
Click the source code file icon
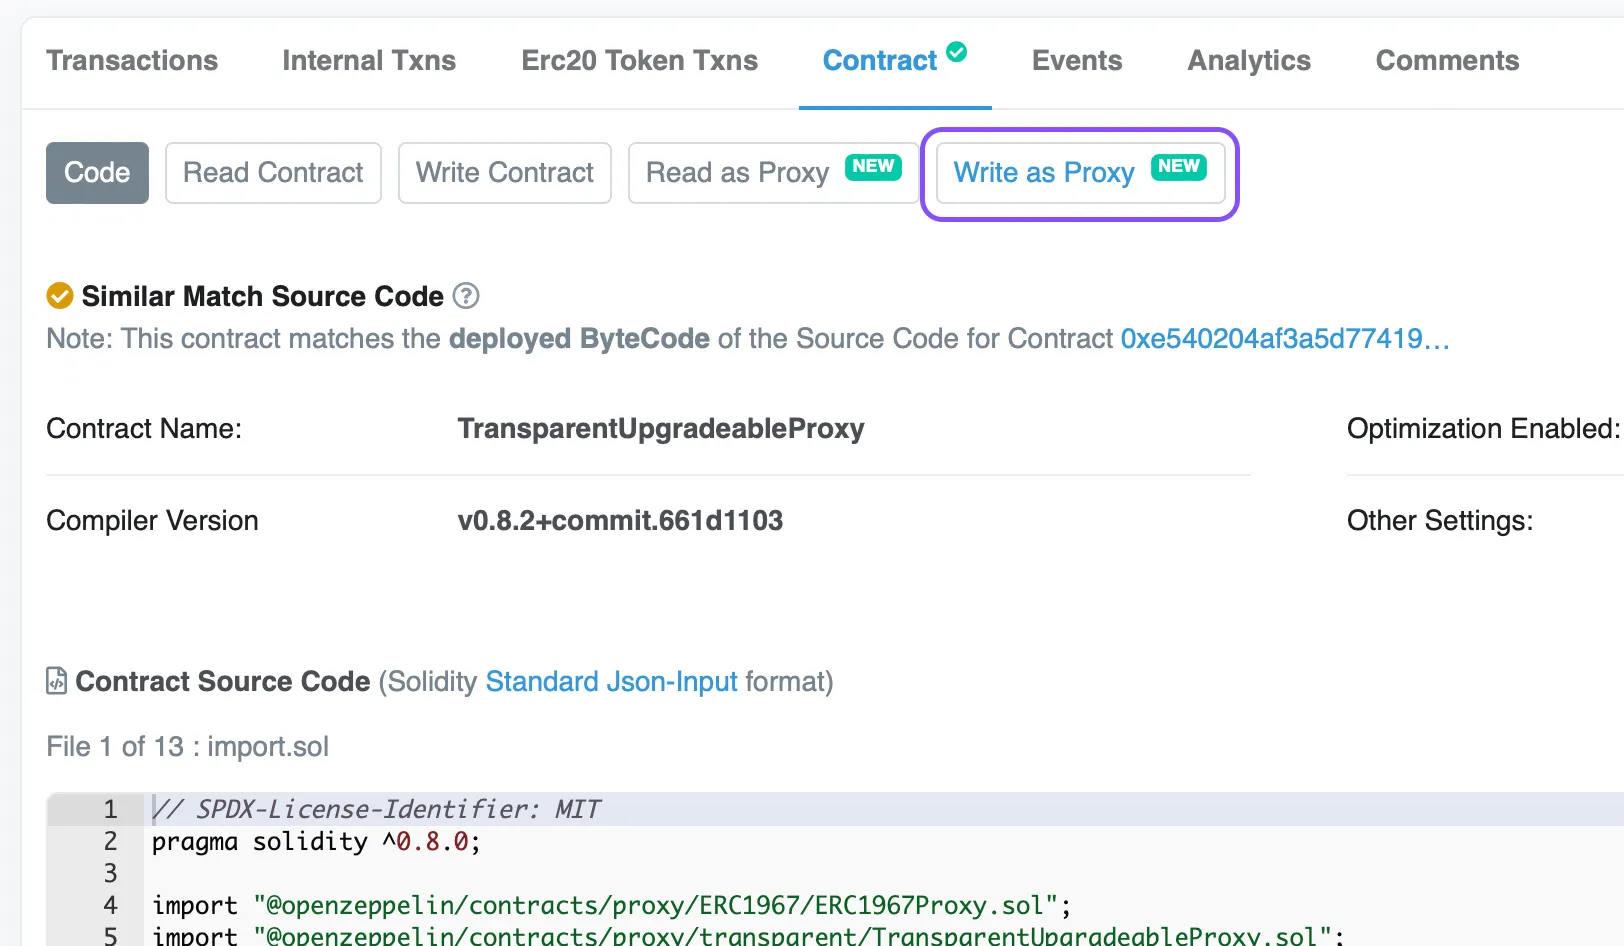[x=57, y=681]
